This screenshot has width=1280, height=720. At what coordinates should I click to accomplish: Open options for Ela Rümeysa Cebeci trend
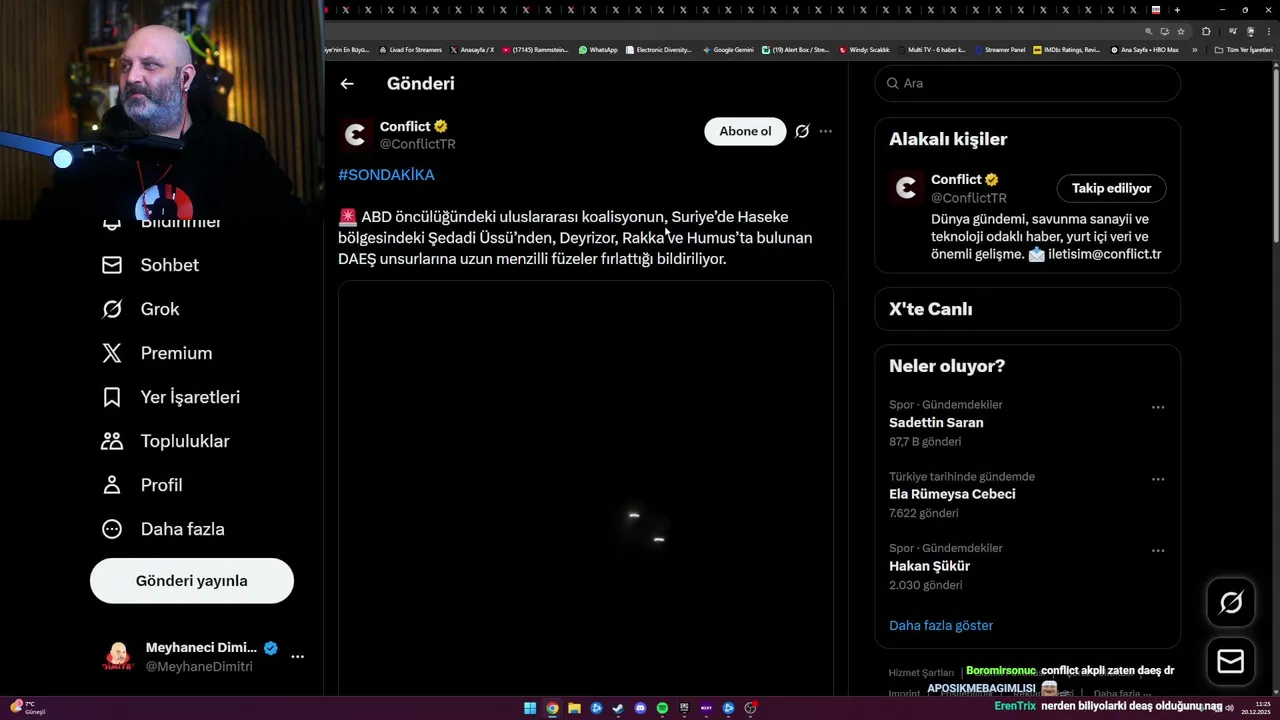pos(1158,479)
